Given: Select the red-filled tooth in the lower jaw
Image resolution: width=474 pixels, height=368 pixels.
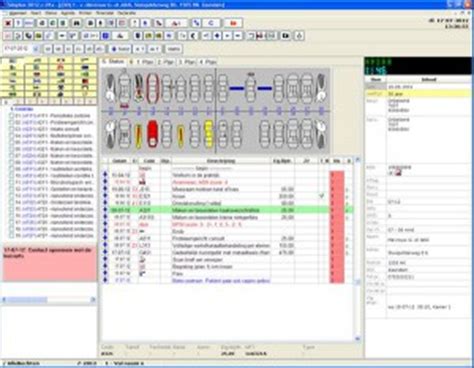Looking at the screenshot, I should point(152,134).
